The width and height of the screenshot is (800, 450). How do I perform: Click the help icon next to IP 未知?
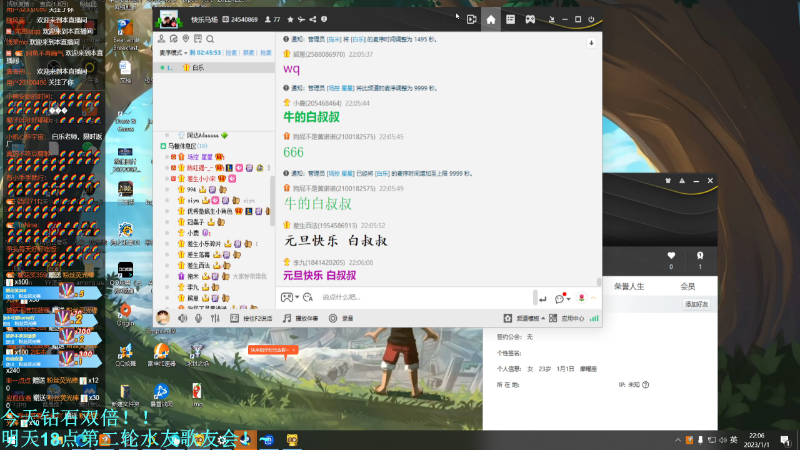pyautogui.click(x=646, y=385)
